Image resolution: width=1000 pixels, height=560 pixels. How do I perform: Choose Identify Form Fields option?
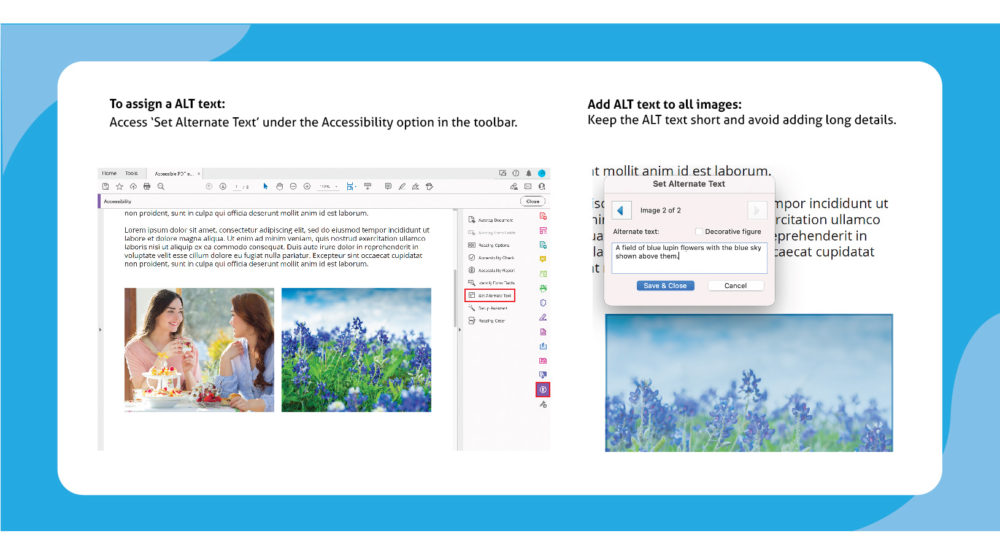(491, 283)
